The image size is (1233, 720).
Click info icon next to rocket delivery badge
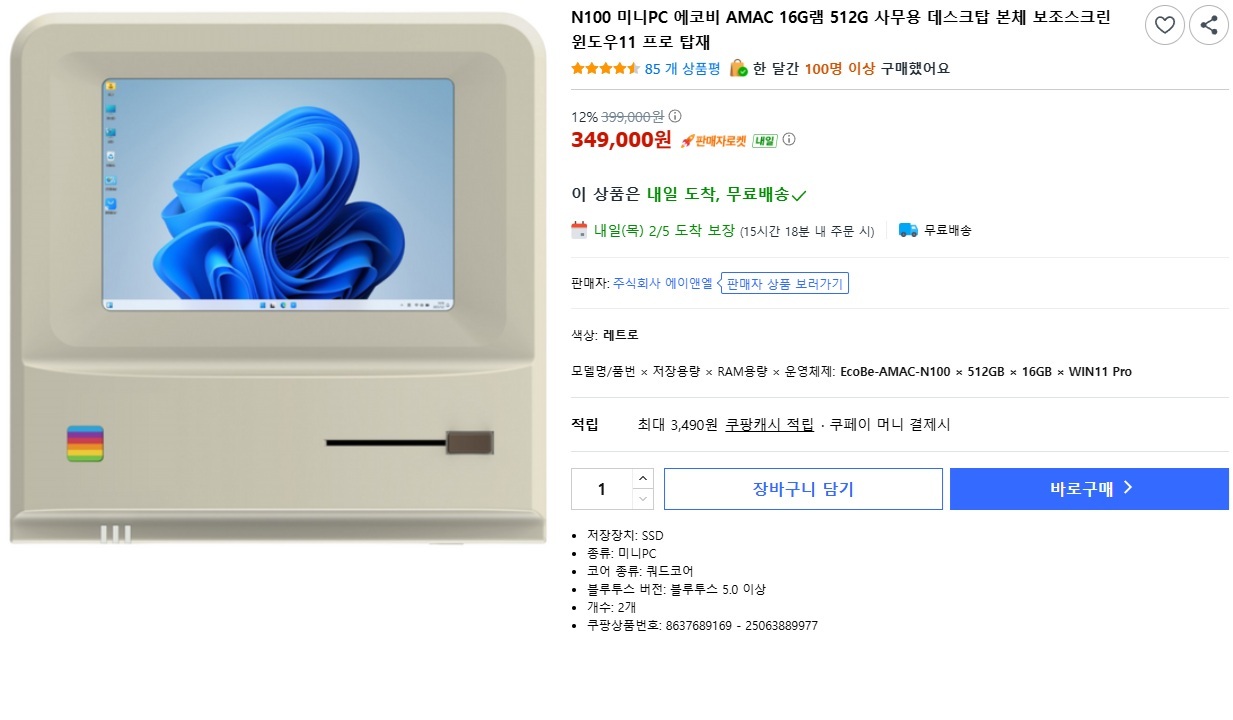click(789, 139)
